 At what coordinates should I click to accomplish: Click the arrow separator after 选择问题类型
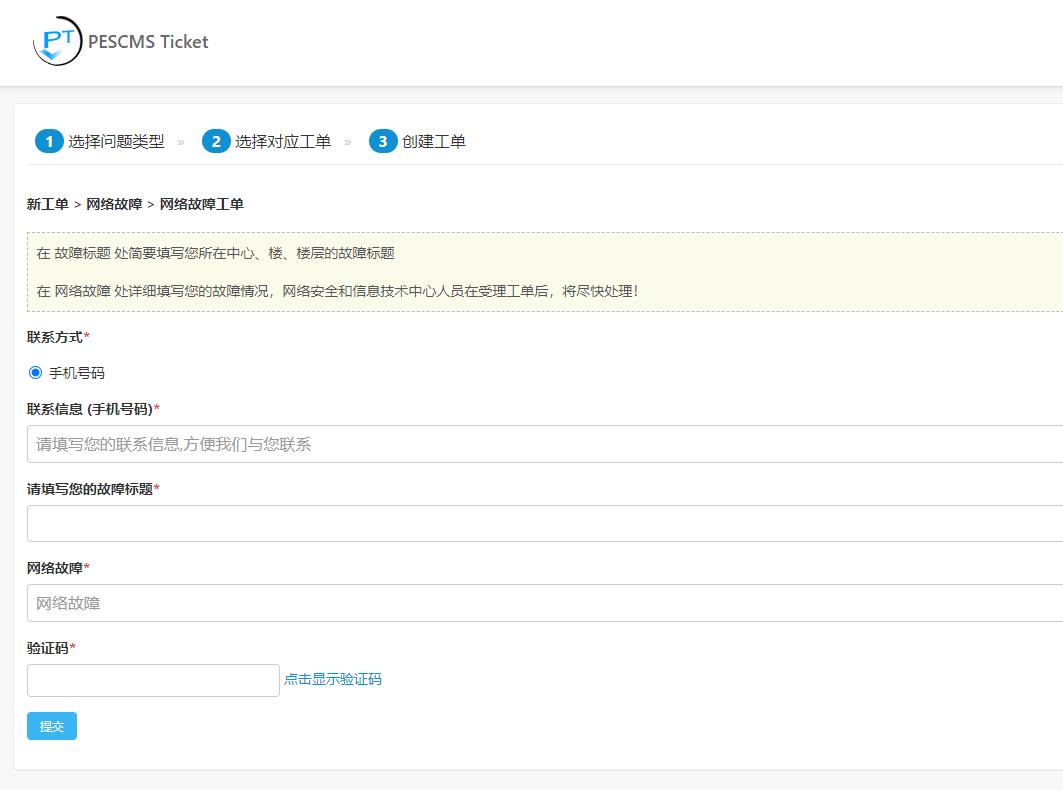pos(181,142)
